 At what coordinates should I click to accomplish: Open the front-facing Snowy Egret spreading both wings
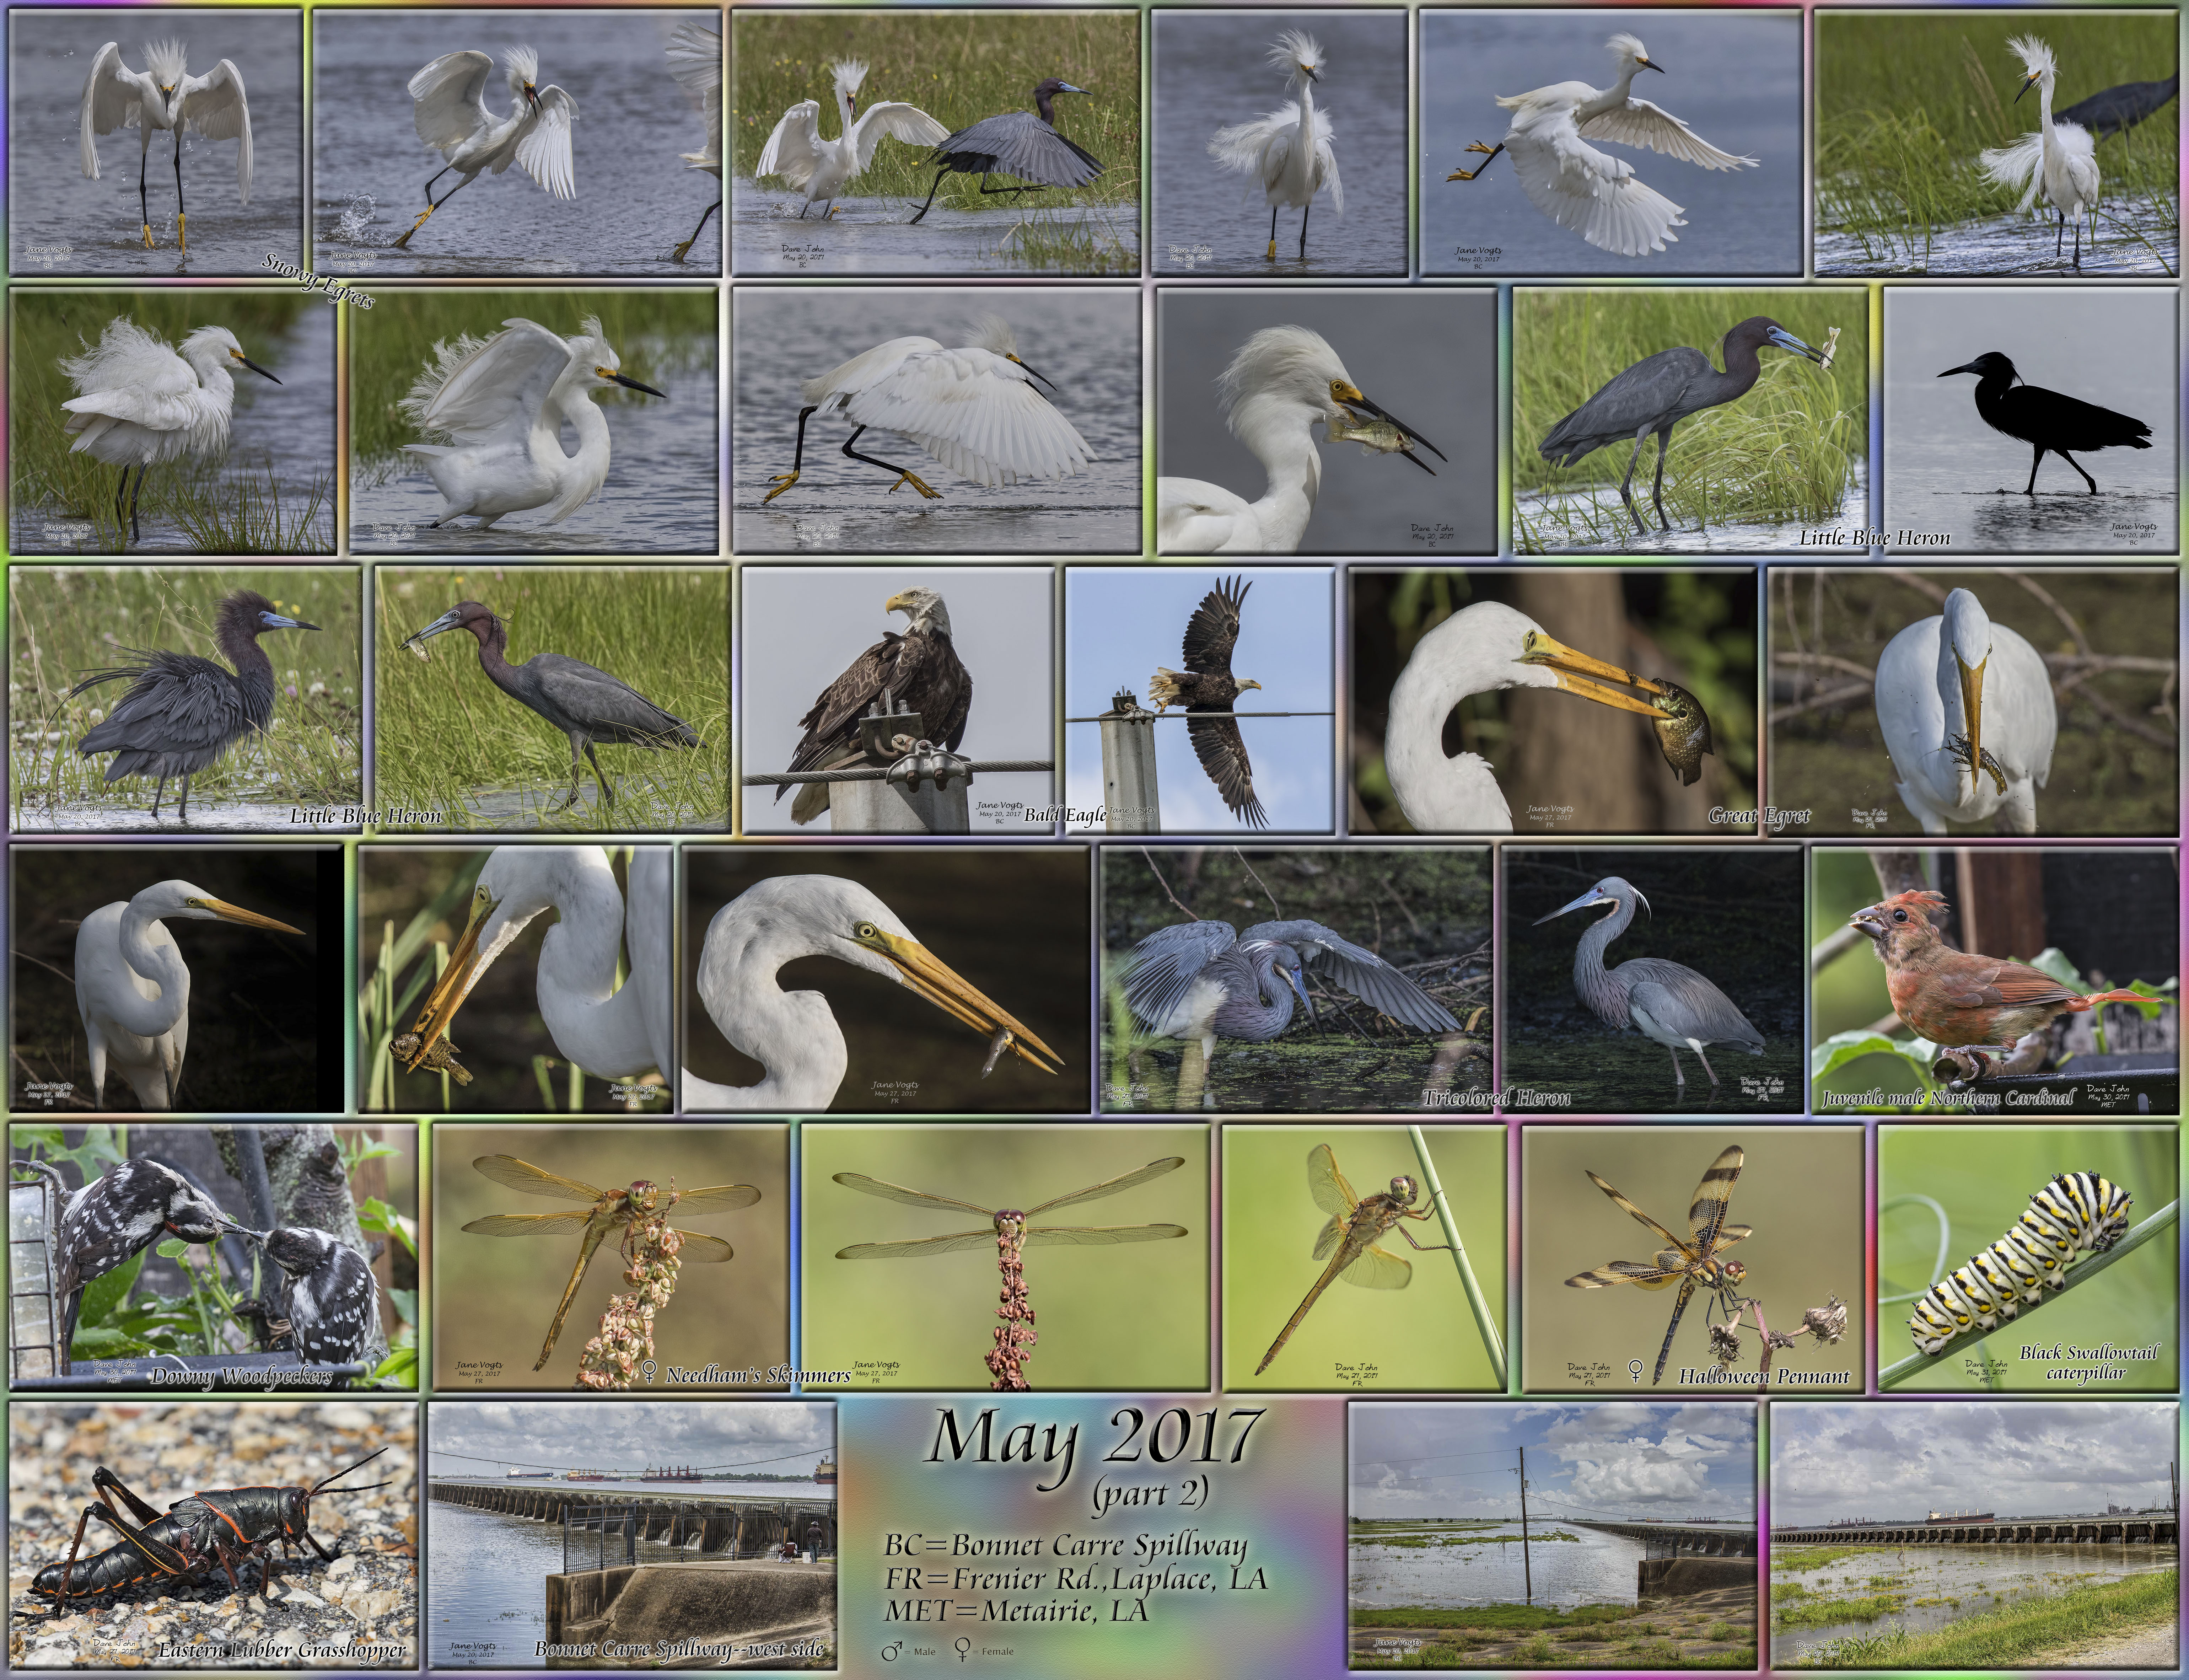coord(156,143)
